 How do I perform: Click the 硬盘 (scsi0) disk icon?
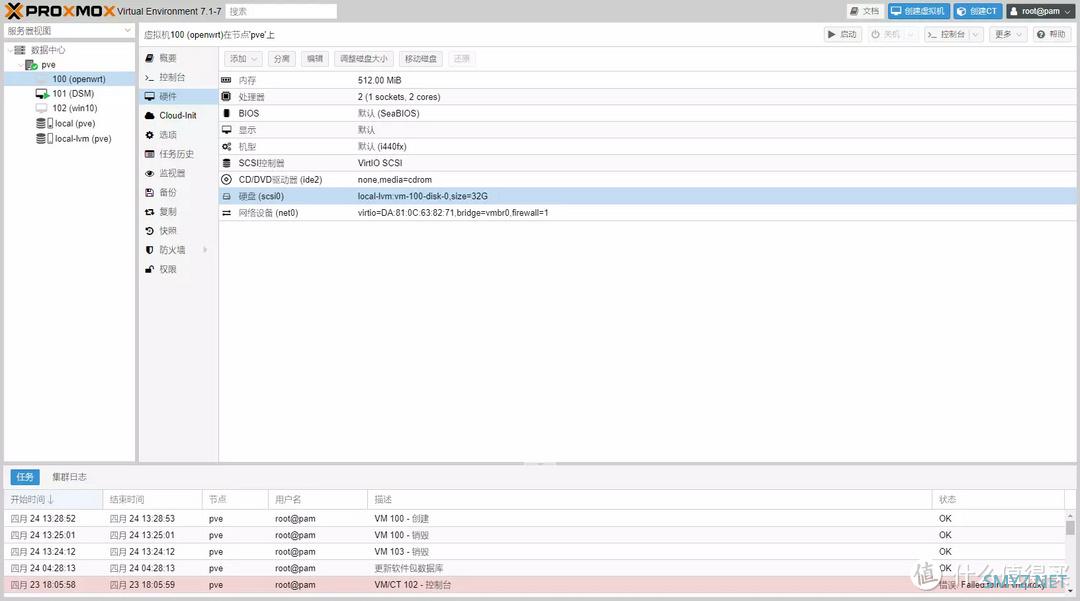point(226,196)
